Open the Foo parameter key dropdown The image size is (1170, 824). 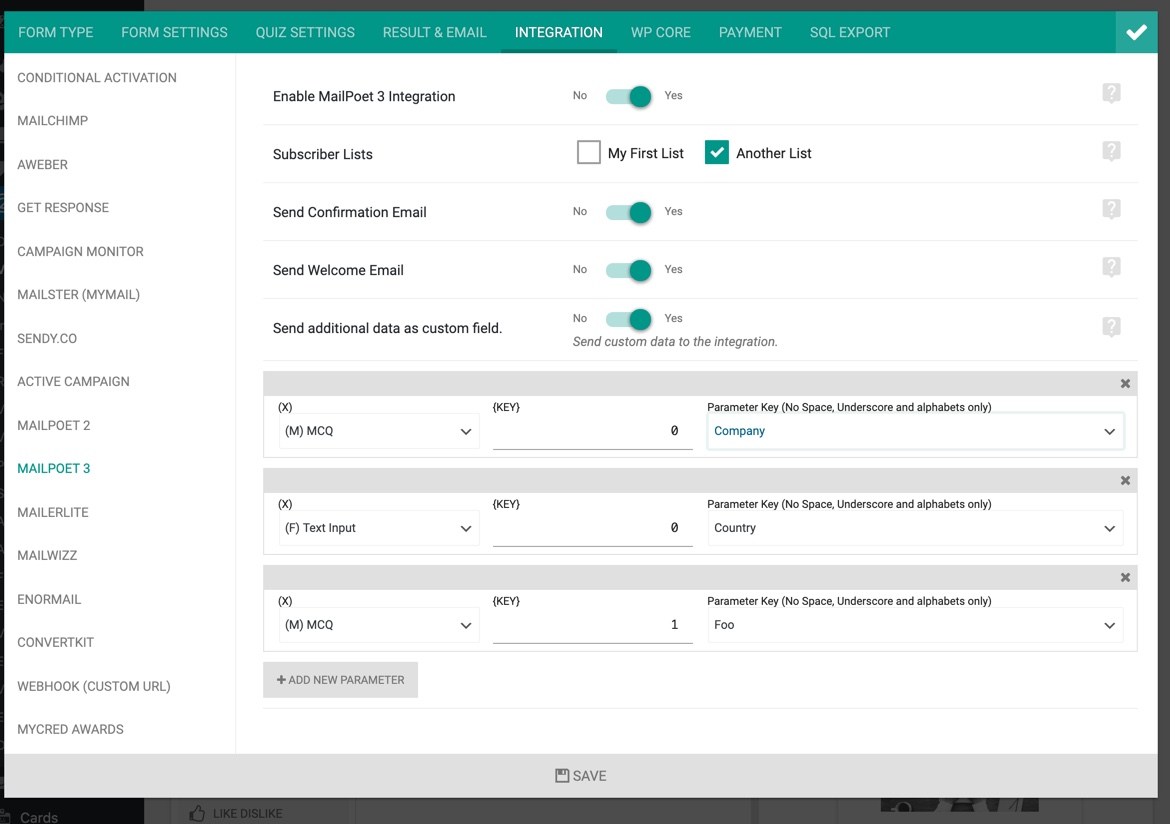point(915,625)
